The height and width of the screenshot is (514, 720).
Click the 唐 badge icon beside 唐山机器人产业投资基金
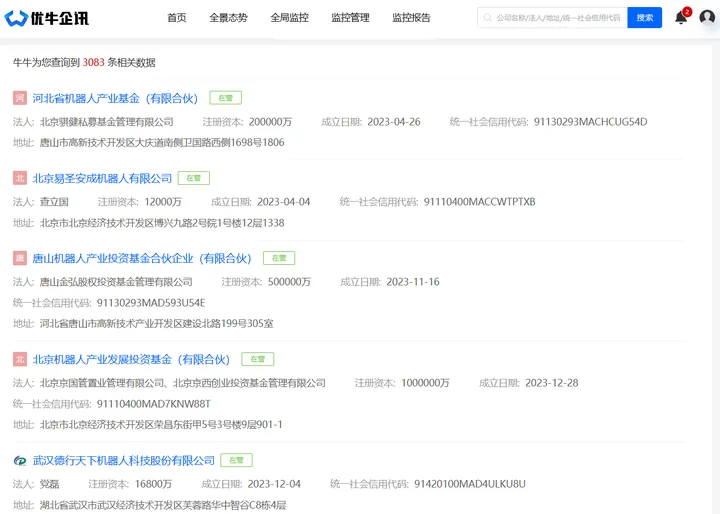pyautogui.click(x=20, y=258)
